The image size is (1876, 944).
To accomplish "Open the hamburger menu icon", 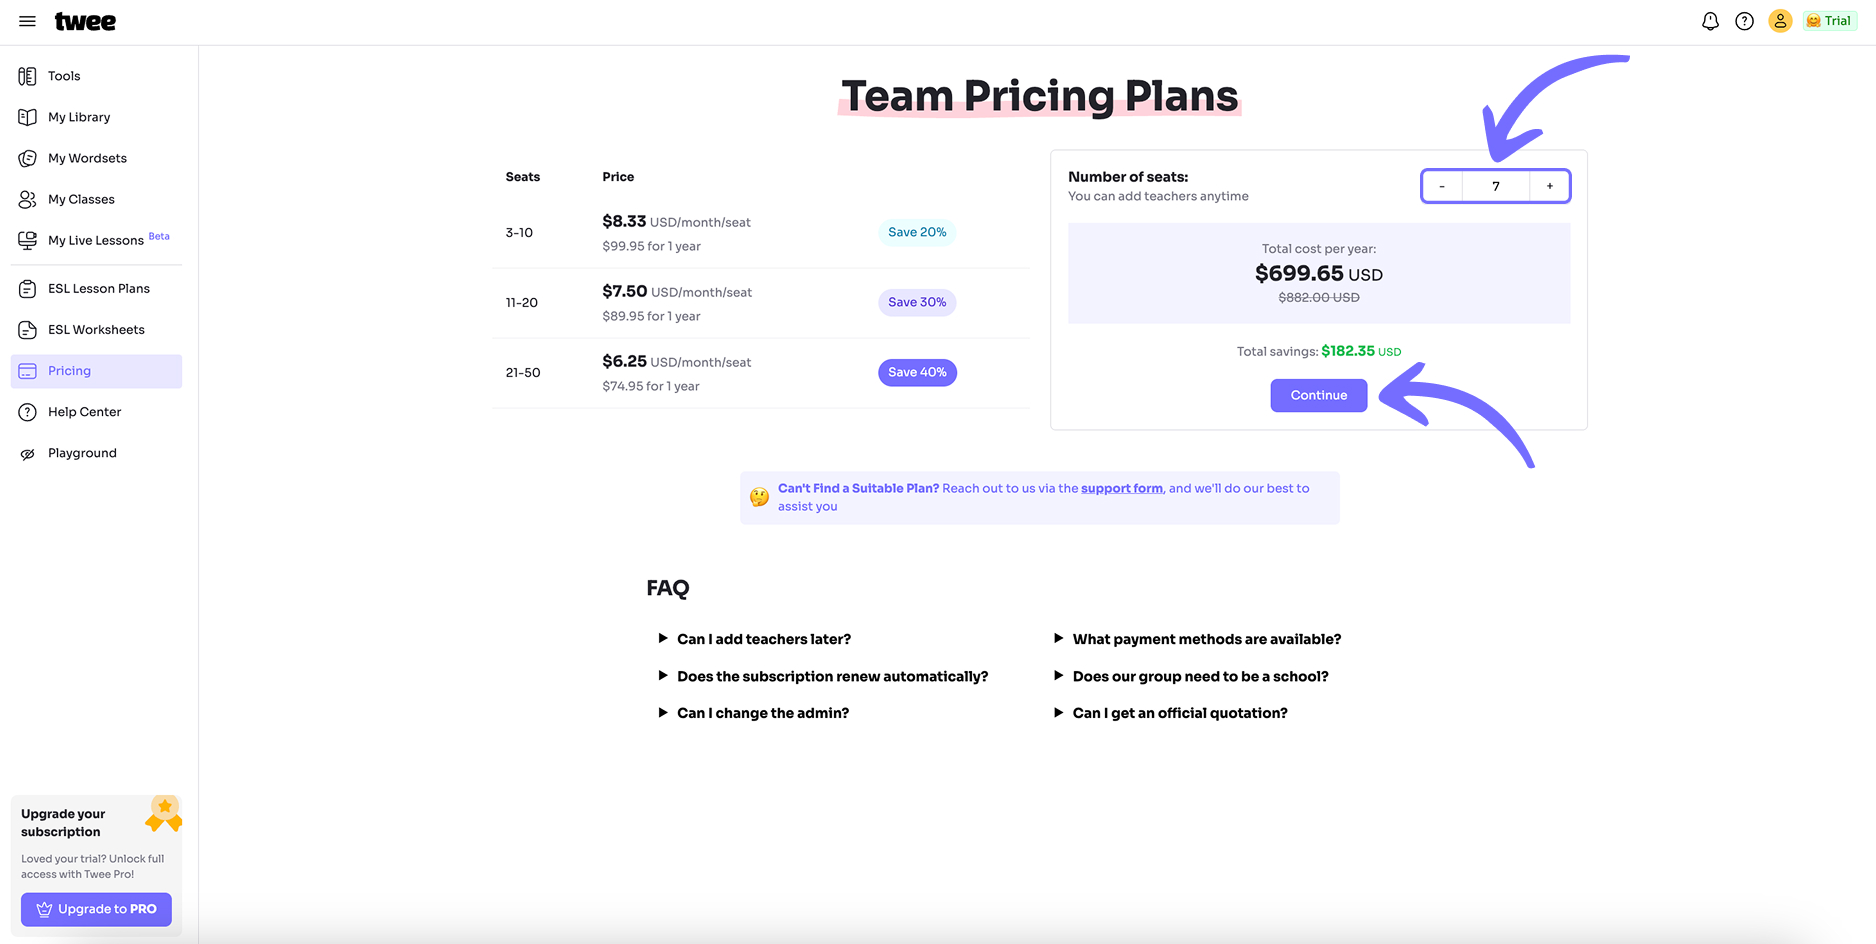I will point(27,21).
